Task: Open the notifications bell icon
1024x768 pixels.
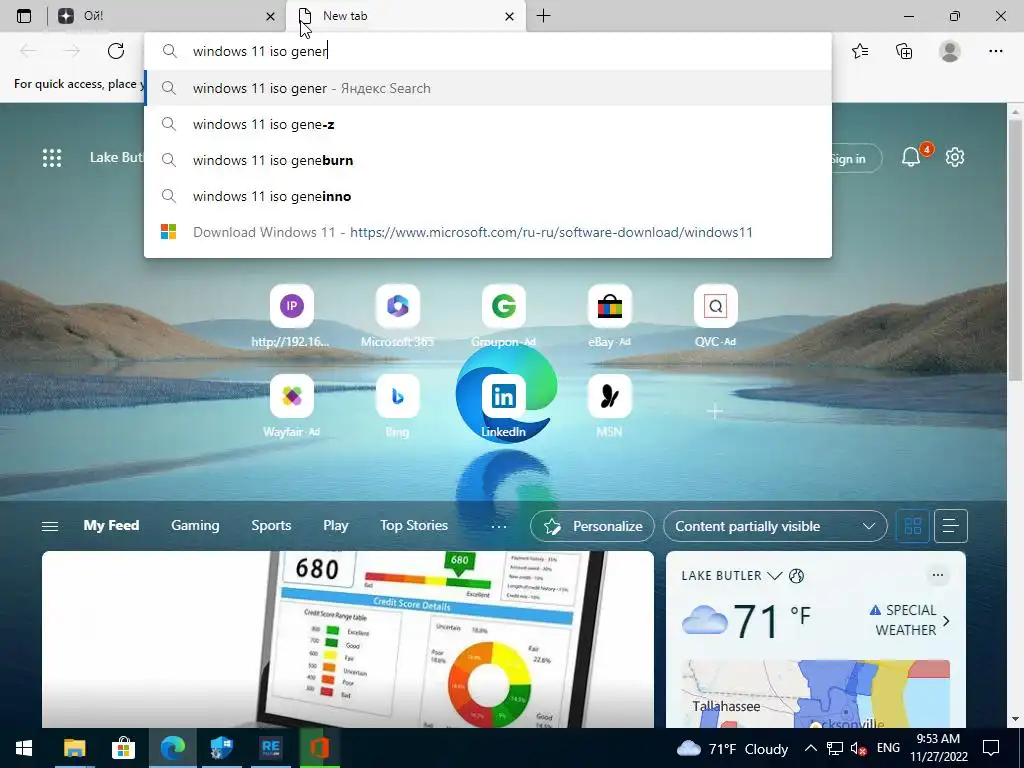Action: [911, 157]
